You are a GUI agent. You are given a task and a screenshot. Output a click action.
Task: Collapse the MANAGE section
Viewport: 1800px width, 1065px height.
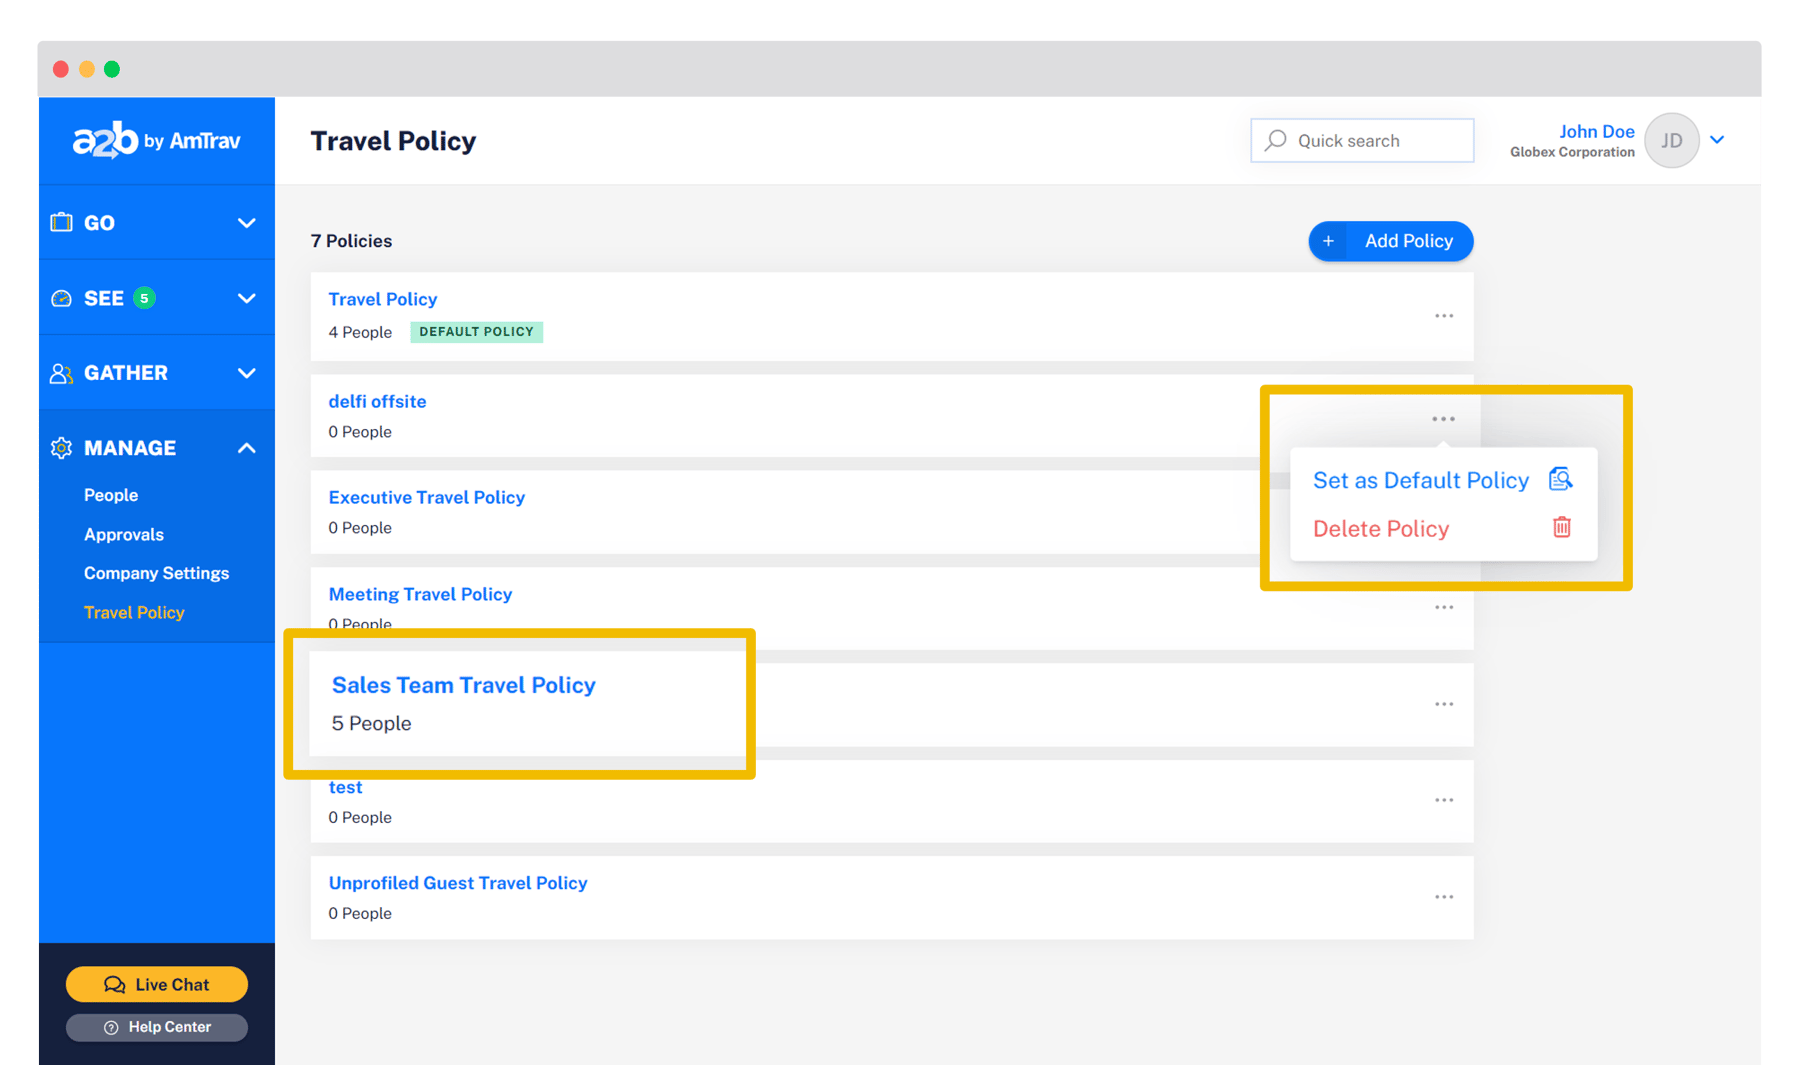pyautogui.click(x=246, y=447)
